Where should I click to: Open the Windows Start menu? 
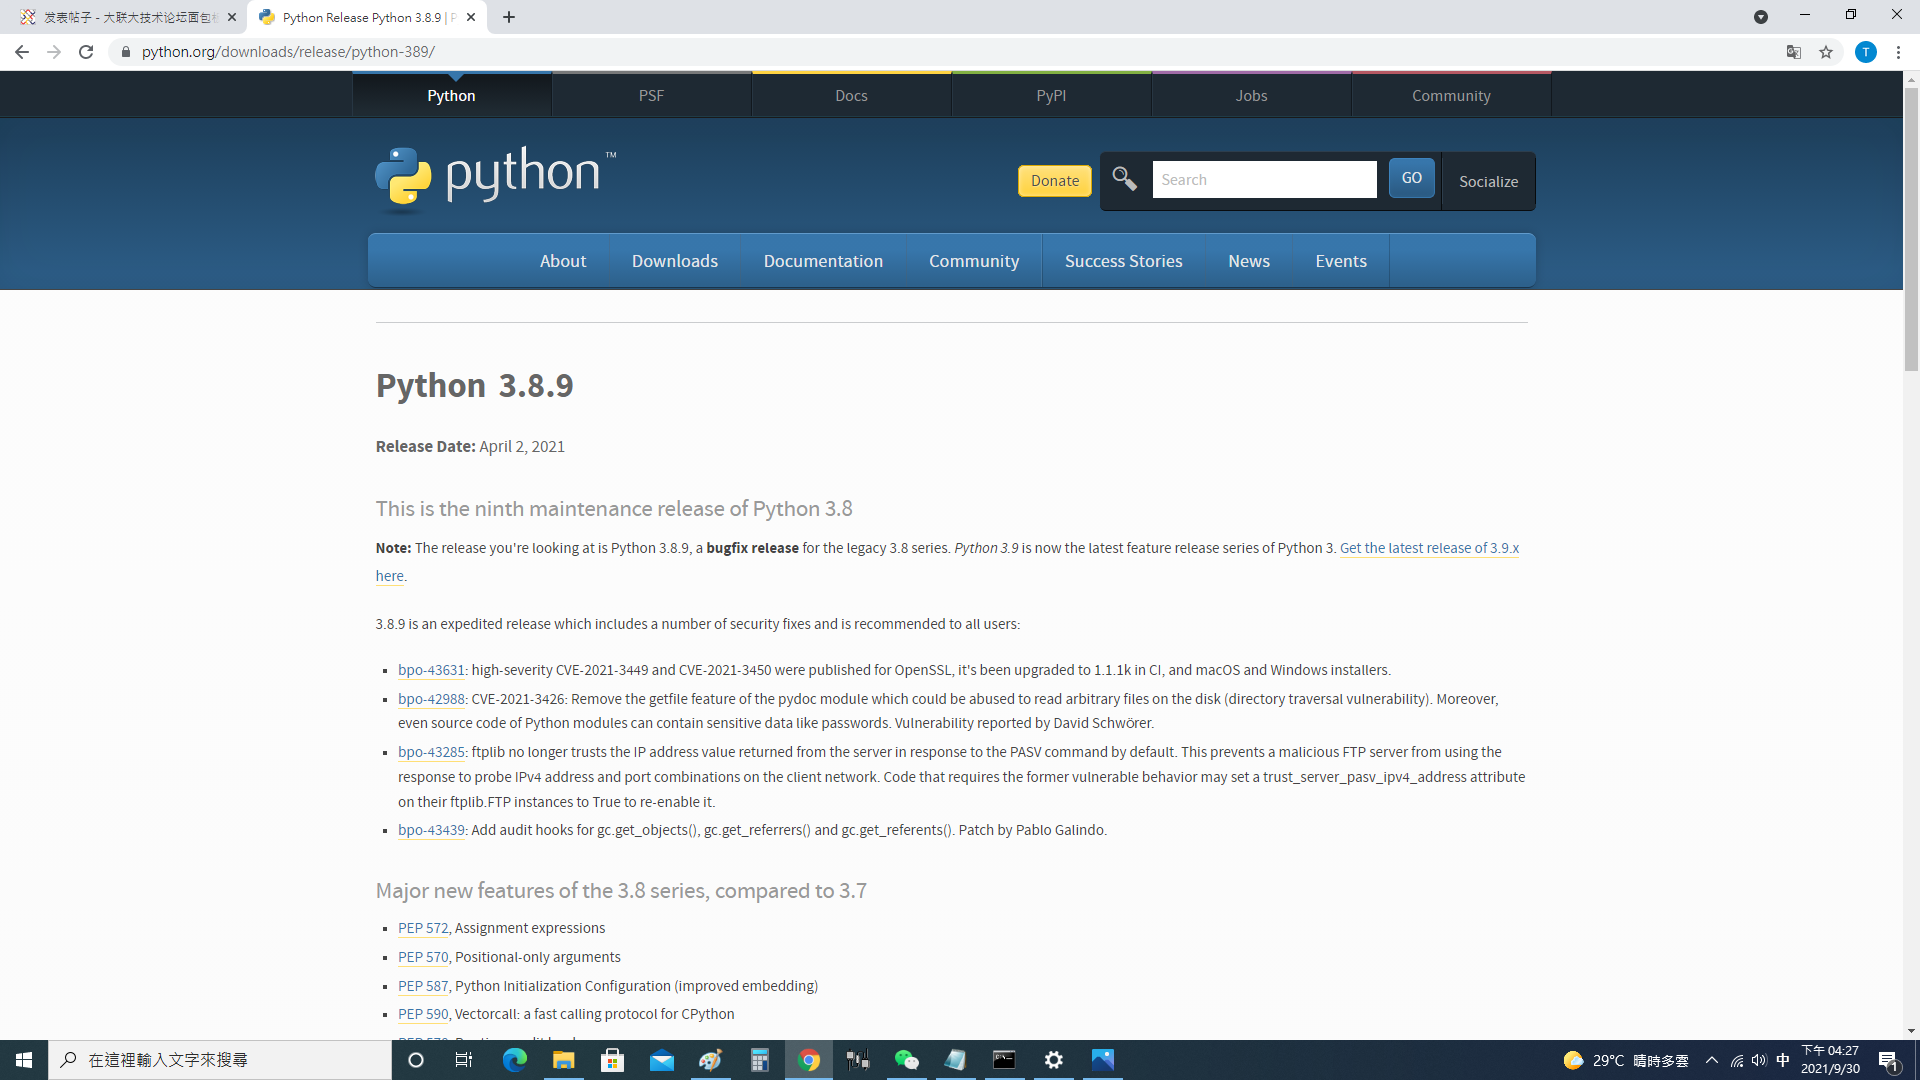(24, 1060)
